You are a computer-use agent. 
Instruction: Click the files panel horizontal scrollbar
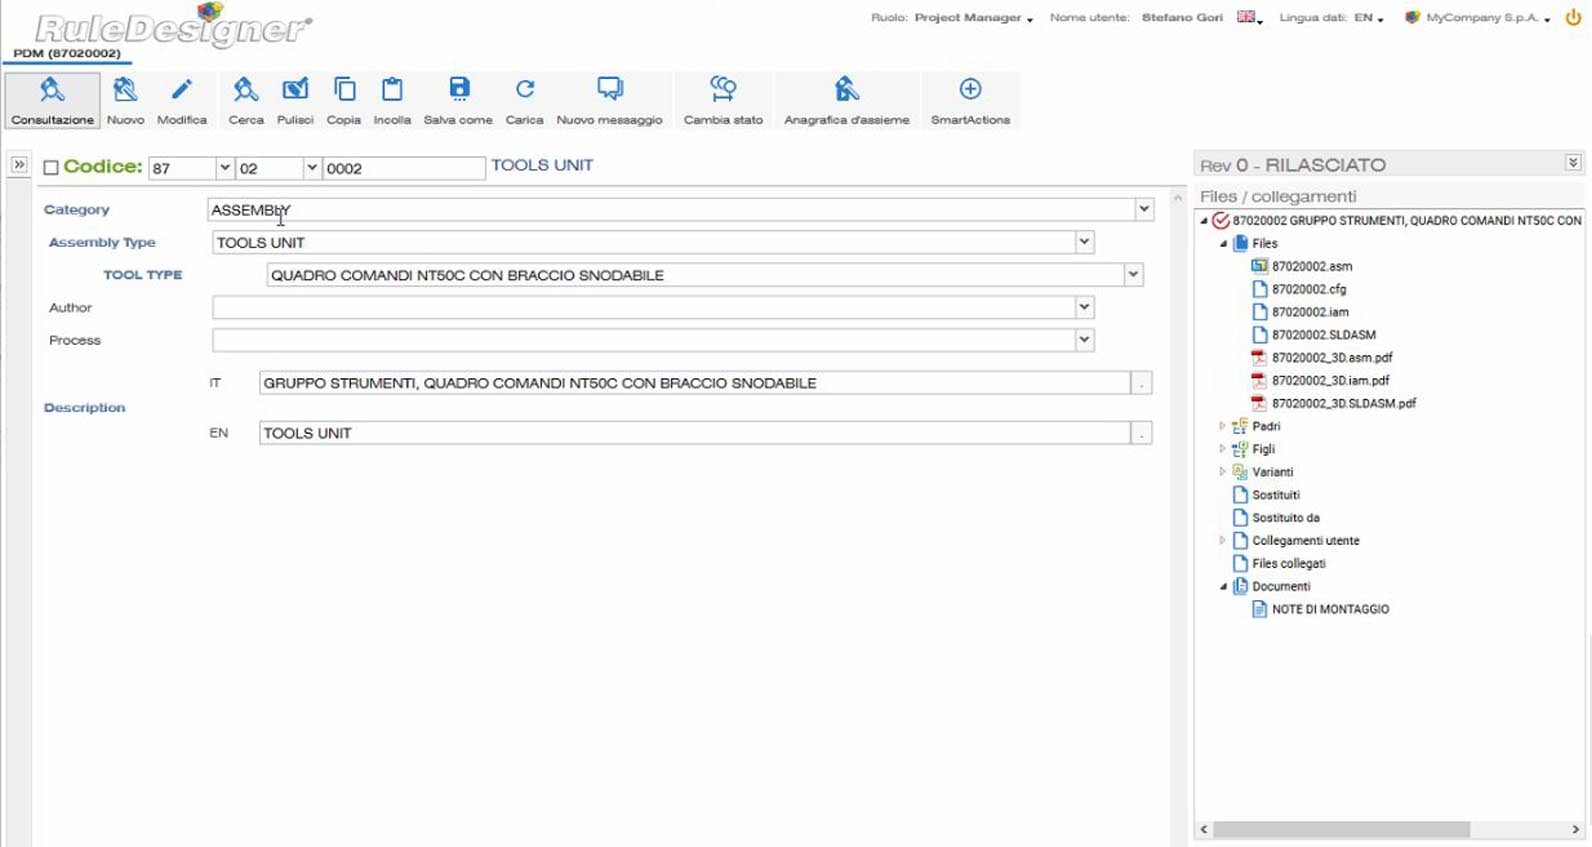tap(1341, 829)
